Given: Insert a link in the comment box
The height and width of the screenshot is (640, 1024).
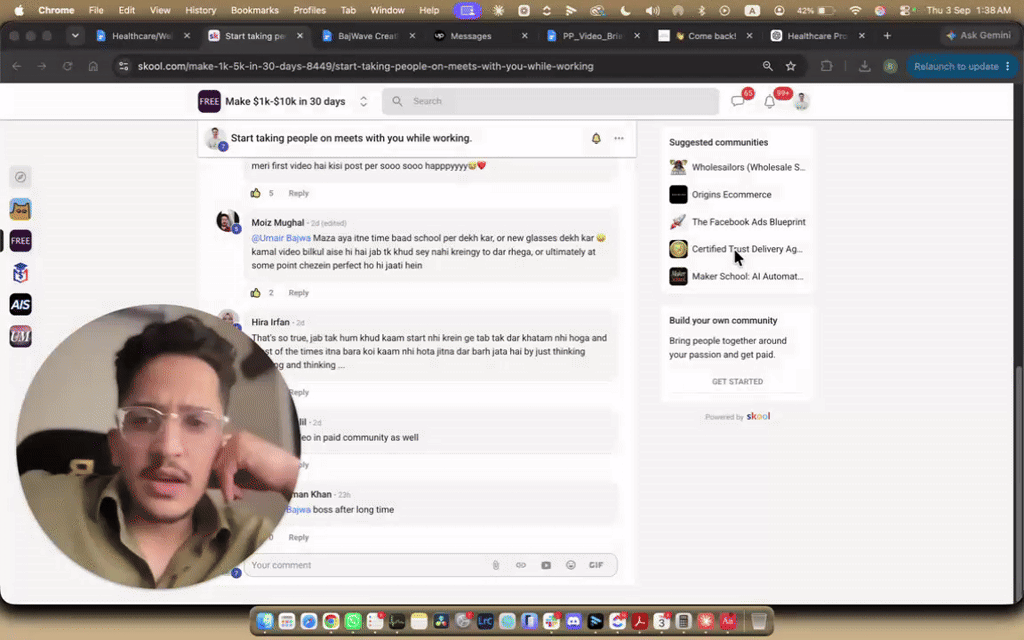Looking at the screenshot, I should click(x=520, y=565).
